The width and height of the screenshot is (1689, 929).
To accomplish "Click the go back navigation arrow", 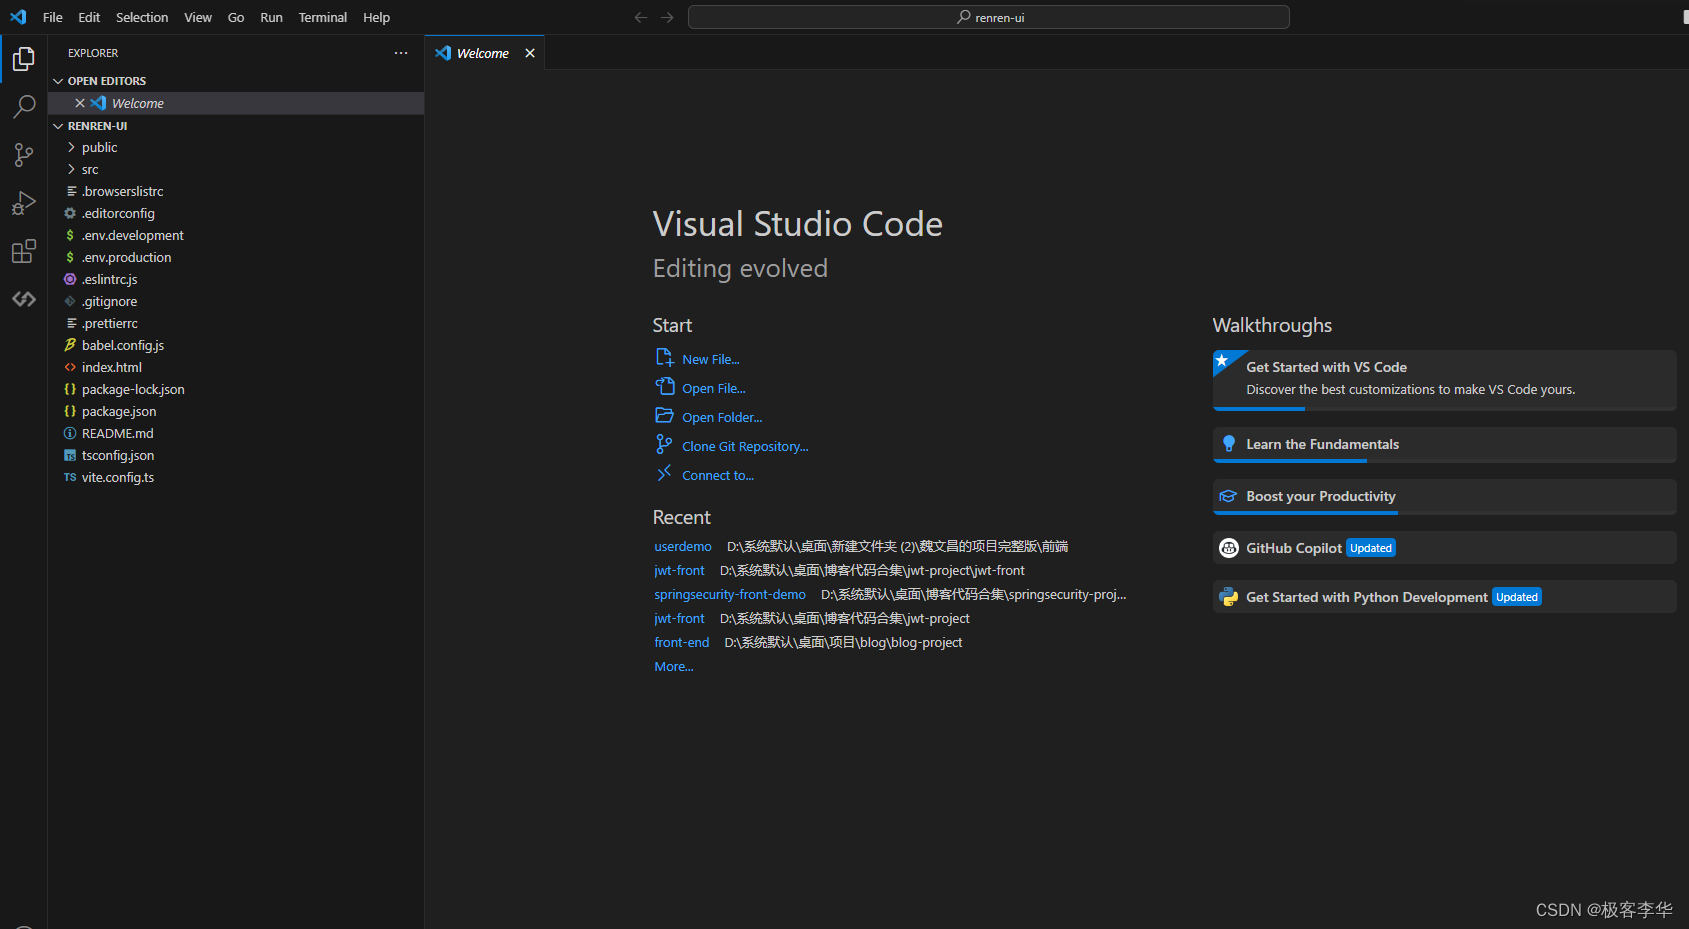I will point(641,17).
